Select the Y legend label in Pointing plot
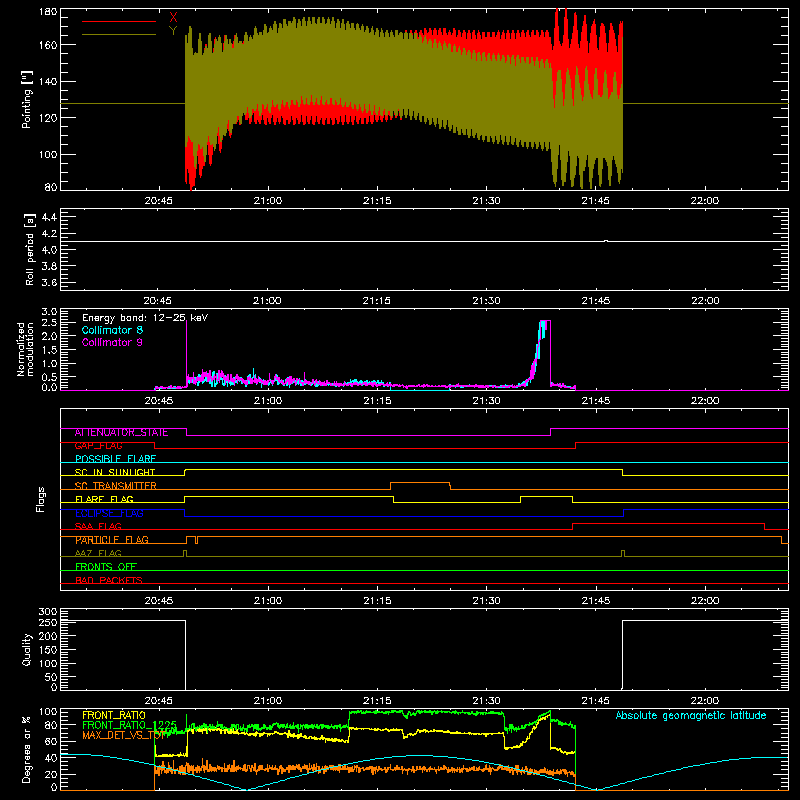The image size is (800, 800). point(173,31)
